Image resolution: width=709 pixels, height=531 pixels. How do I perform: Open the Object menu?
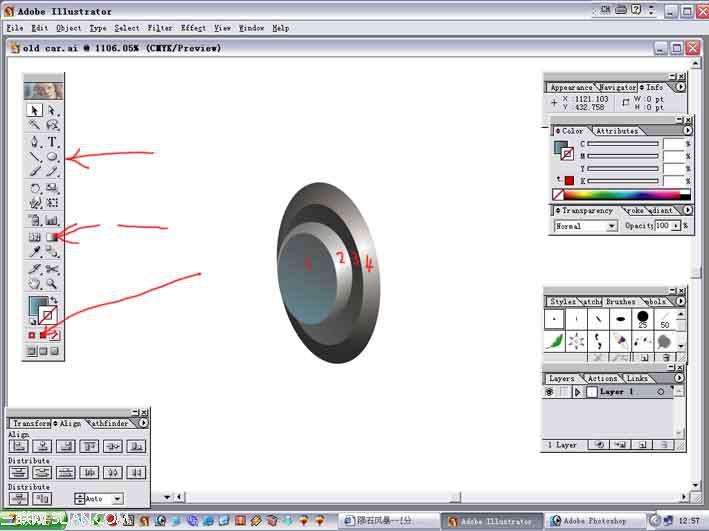[68, 28]
